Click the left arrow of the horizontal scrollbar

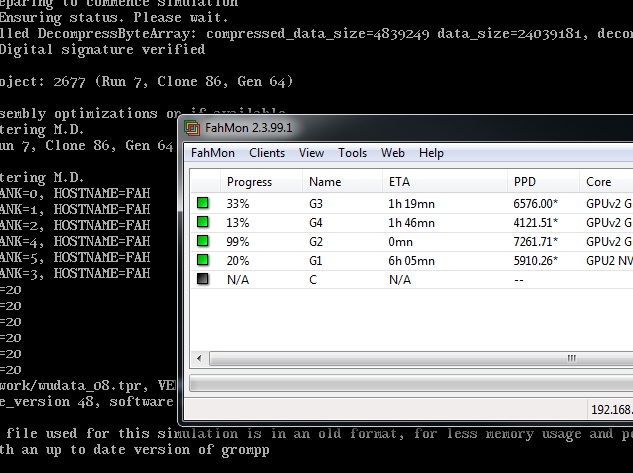199,358
